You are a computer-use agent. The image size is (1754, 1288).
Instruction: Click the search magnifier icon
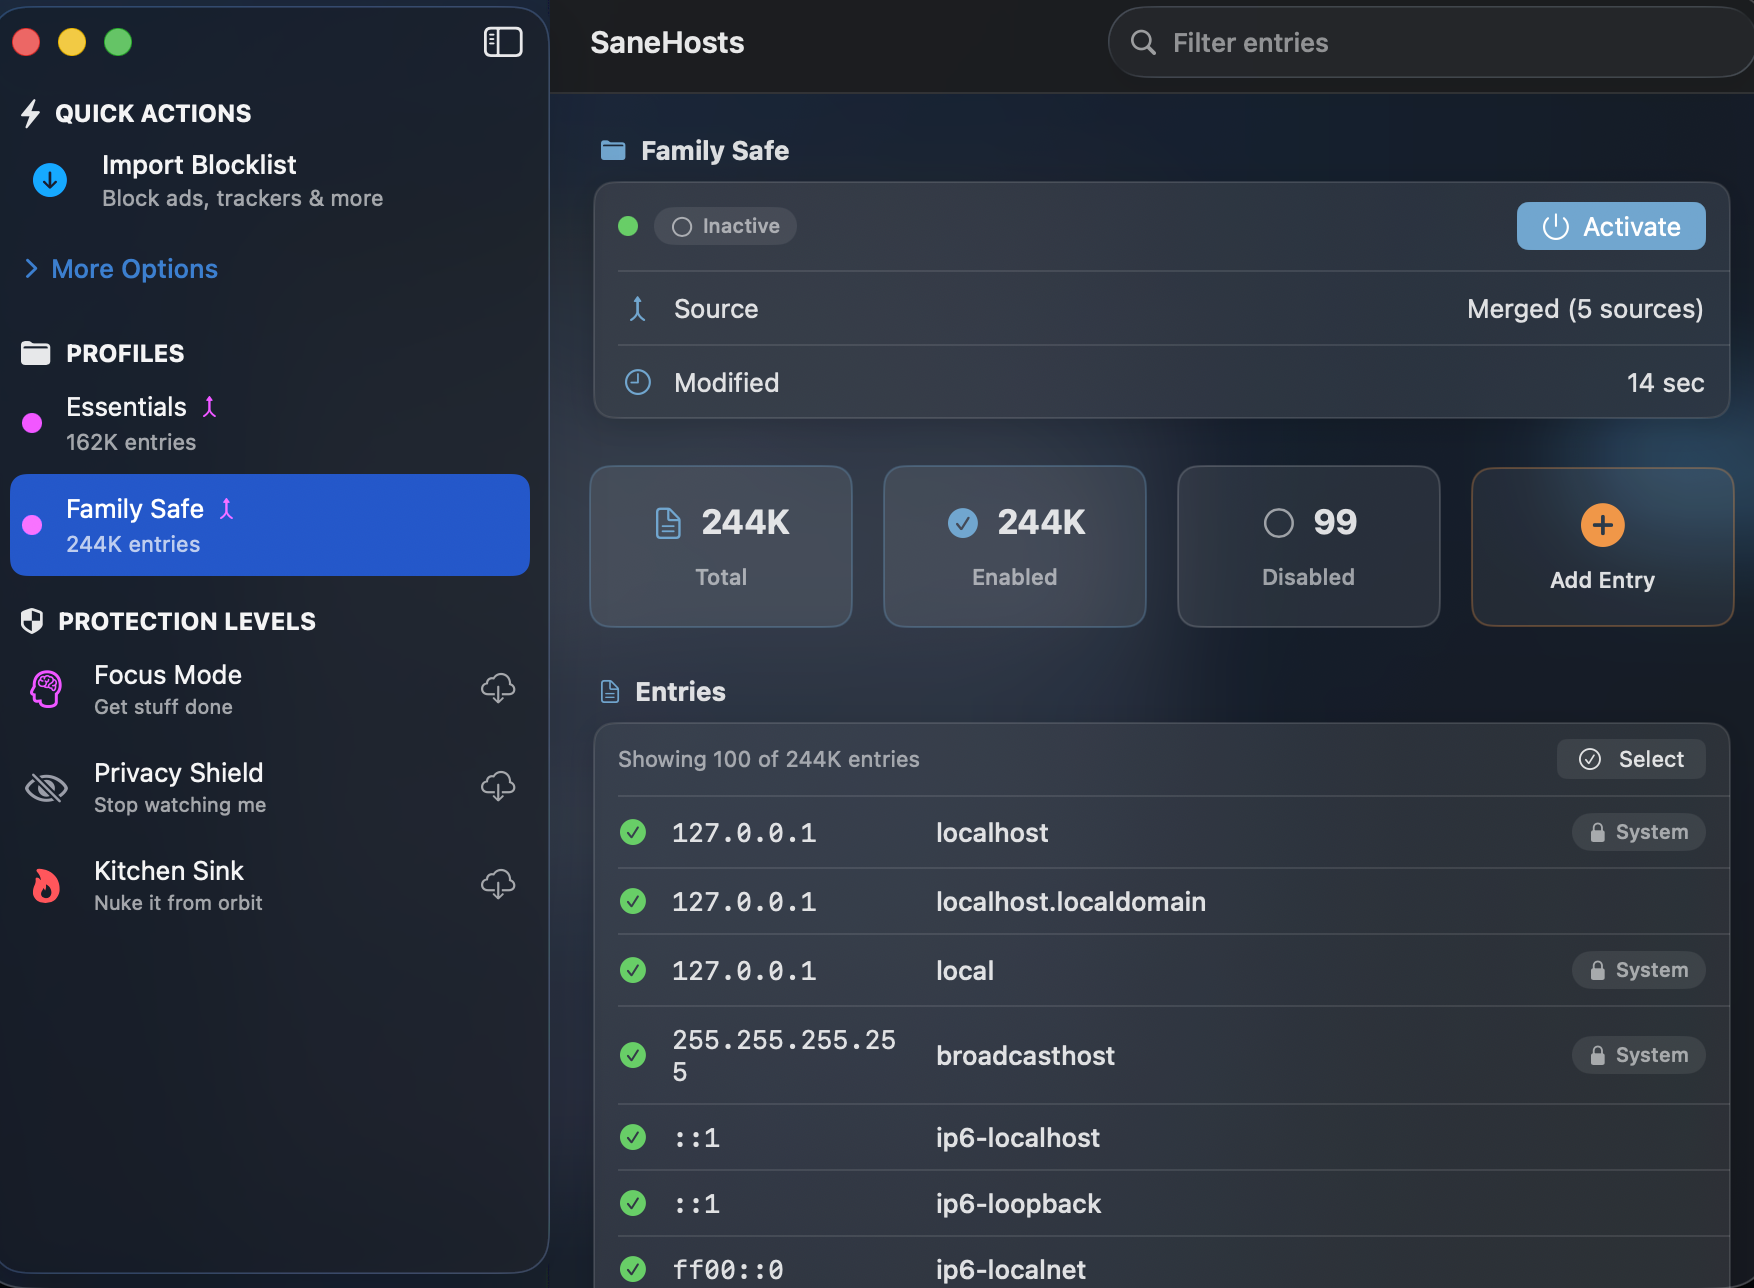1143,42
